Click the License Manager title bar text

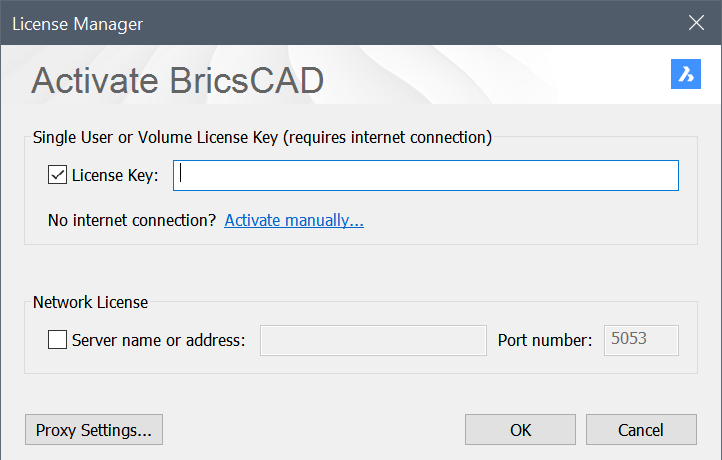[x=77, y=22]
